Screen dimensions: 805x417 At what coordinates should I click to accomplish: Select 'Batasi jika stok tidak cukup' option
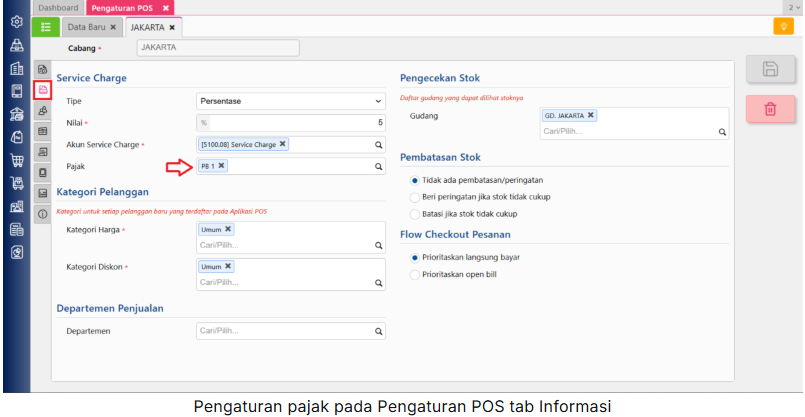tap(415, 214)
